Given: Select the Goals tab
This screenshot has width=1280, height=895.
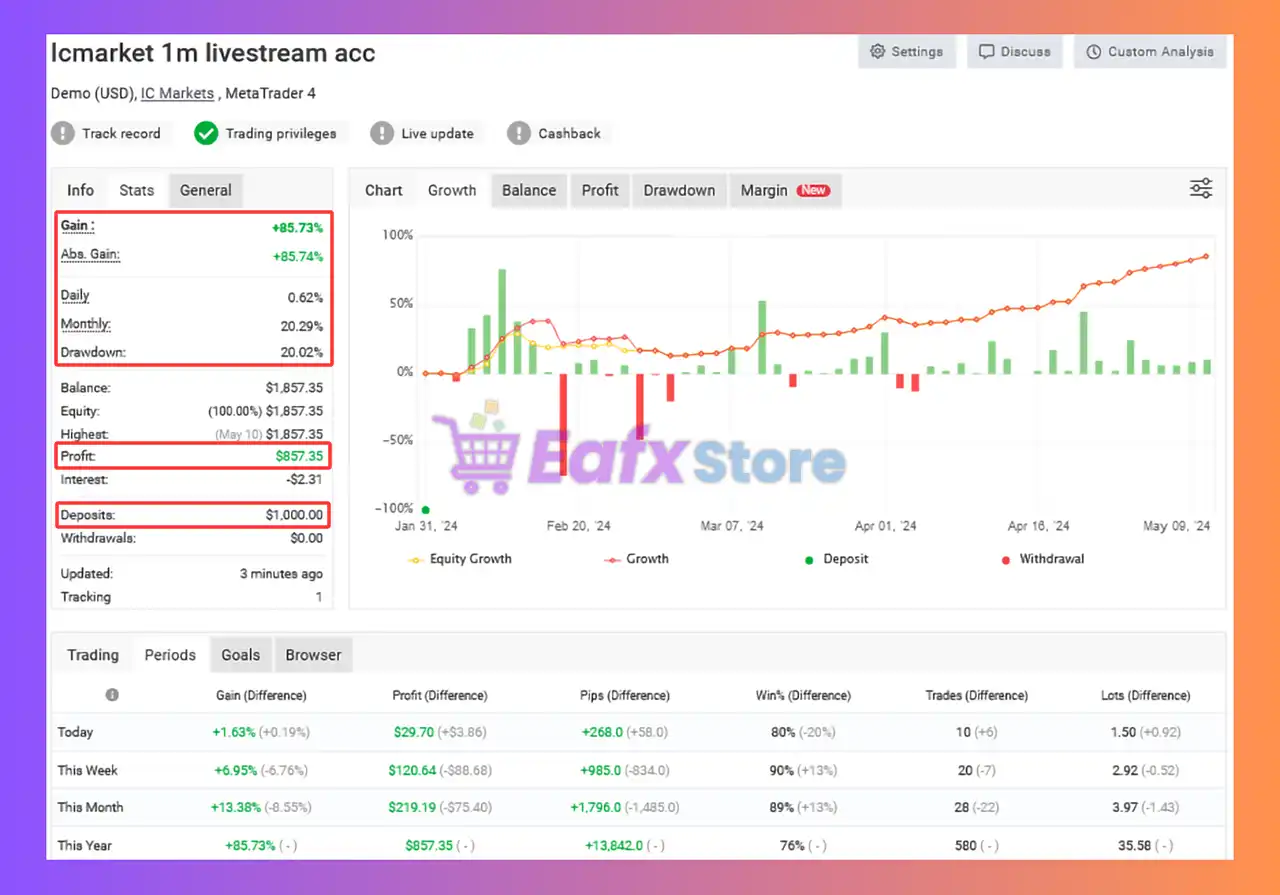Looking at the screenshot, I should coord(241,655).
